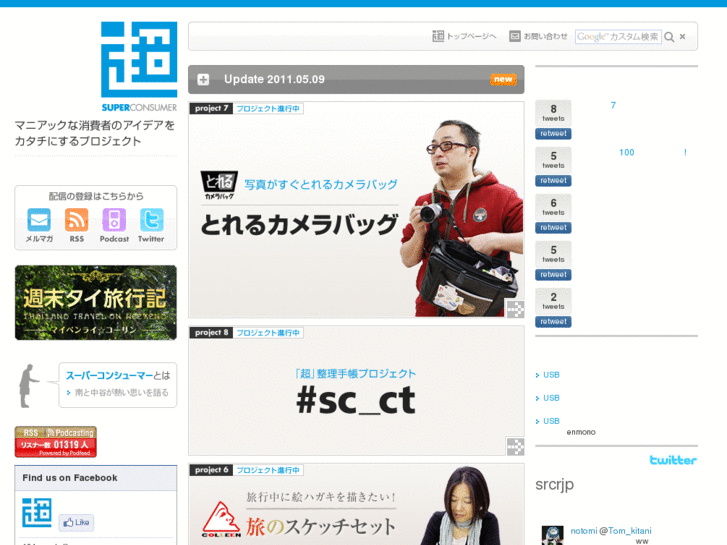Click the Super Consumer logo
The height and width of the screenshot is (545, 727).
coord(139,66)
